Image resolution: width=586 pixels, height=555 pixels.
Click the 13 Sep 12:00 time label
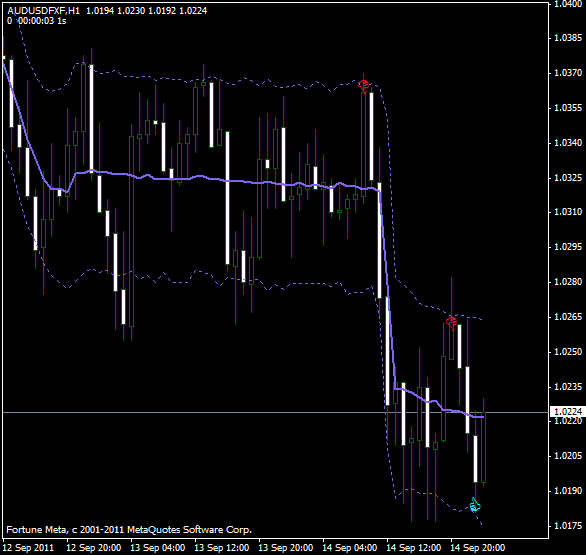[x=222, y=548]
